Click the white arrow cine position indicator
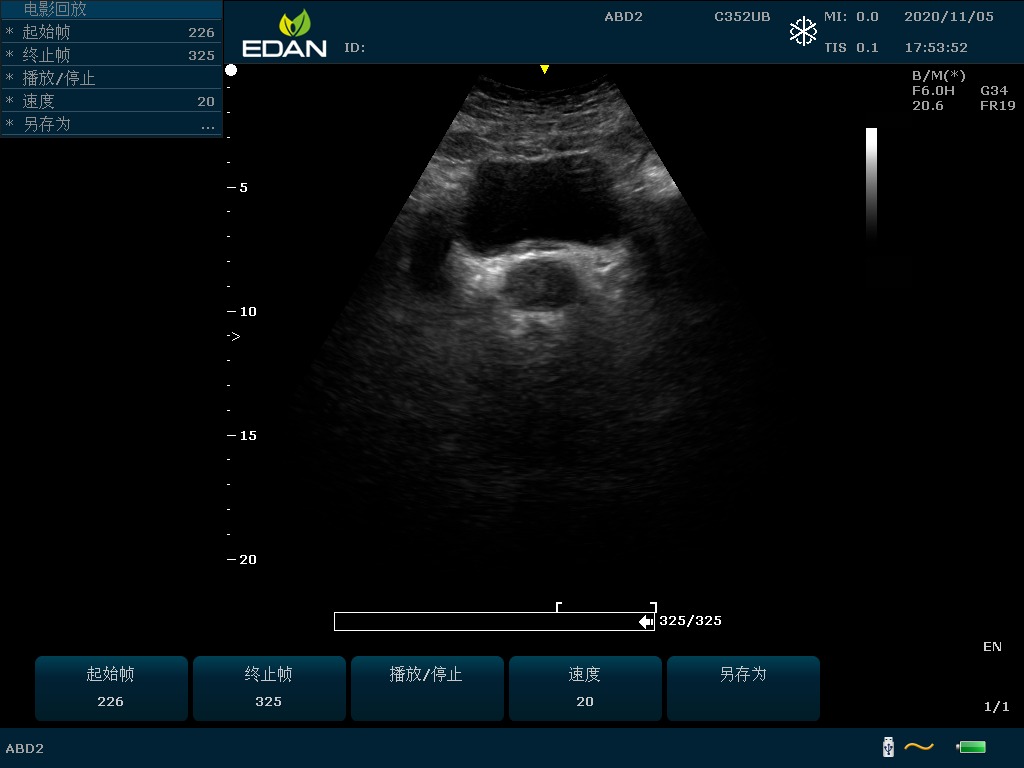This screenshot has height=768, width=1024. [x=645, y=622]
